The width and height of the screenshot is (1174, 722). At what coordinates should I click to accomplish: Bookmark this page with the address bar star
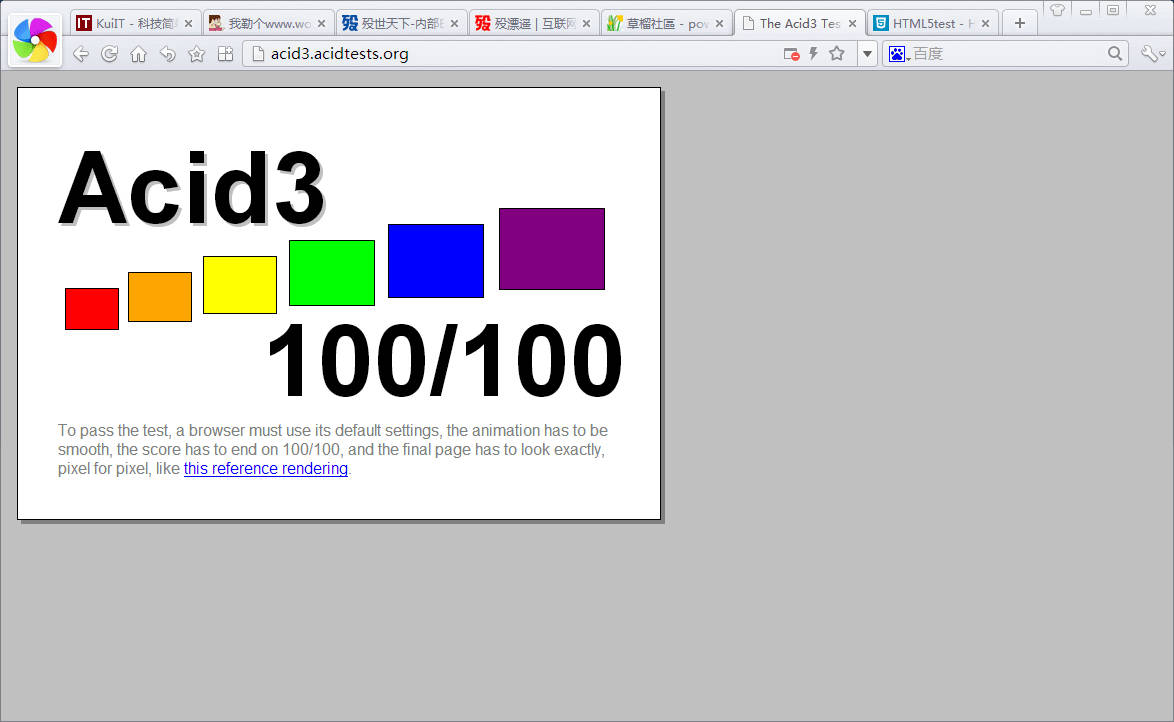pos(837,54)
